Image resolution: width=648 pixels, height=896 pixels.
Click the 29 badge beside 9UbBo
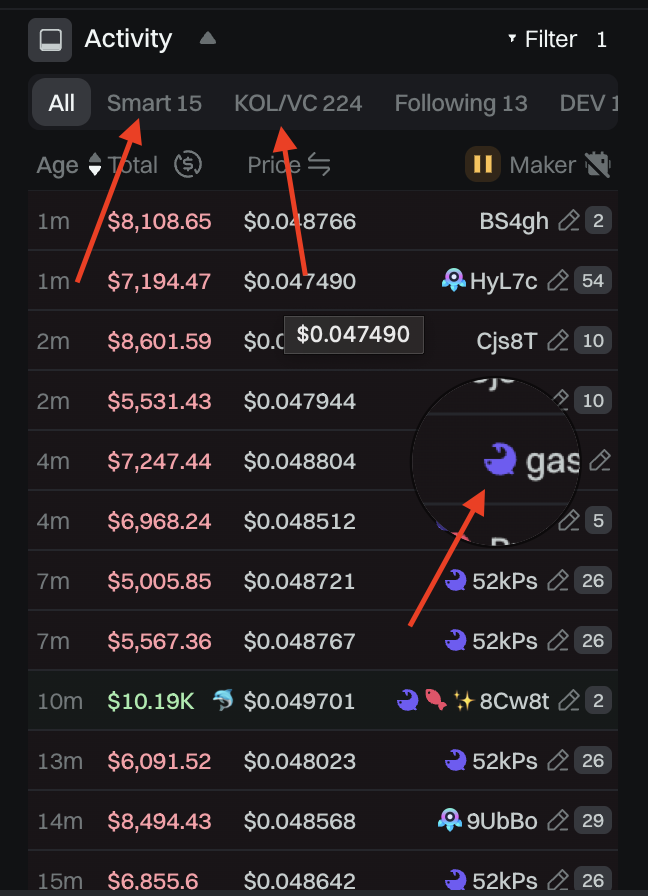tap(593, 821)
